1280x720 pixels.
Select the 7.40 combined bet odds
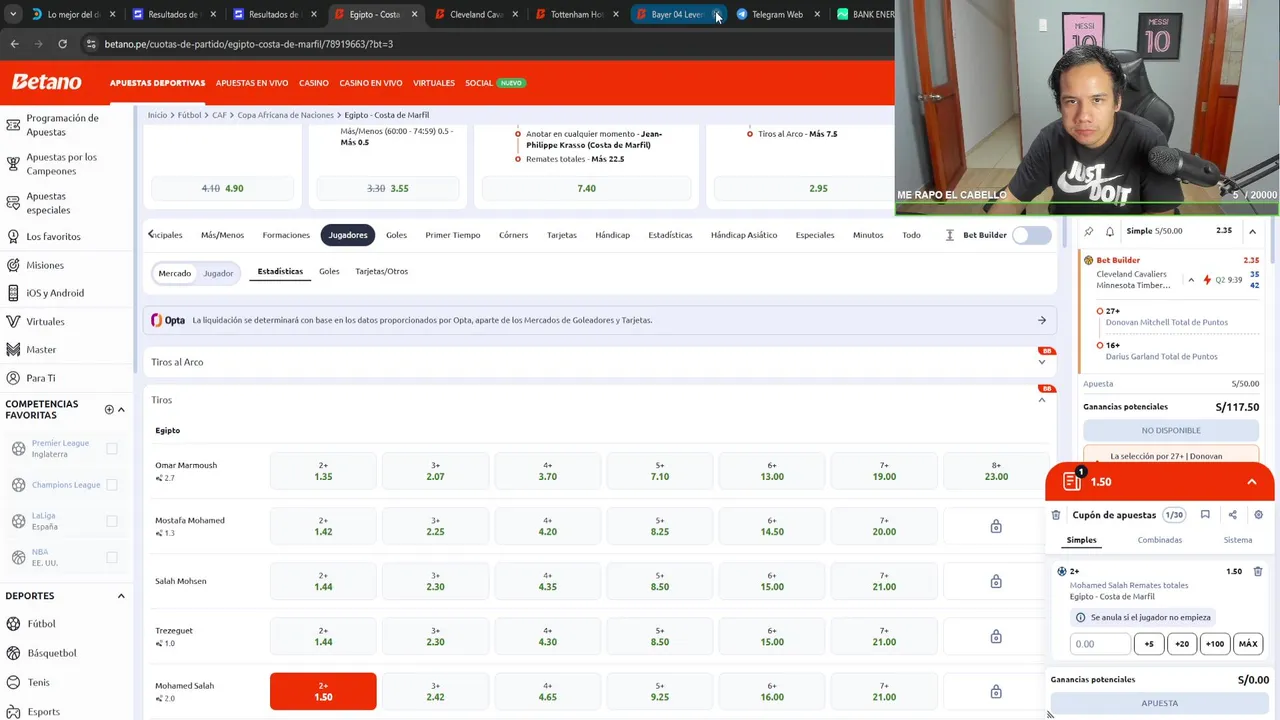(x=586, y=188)
